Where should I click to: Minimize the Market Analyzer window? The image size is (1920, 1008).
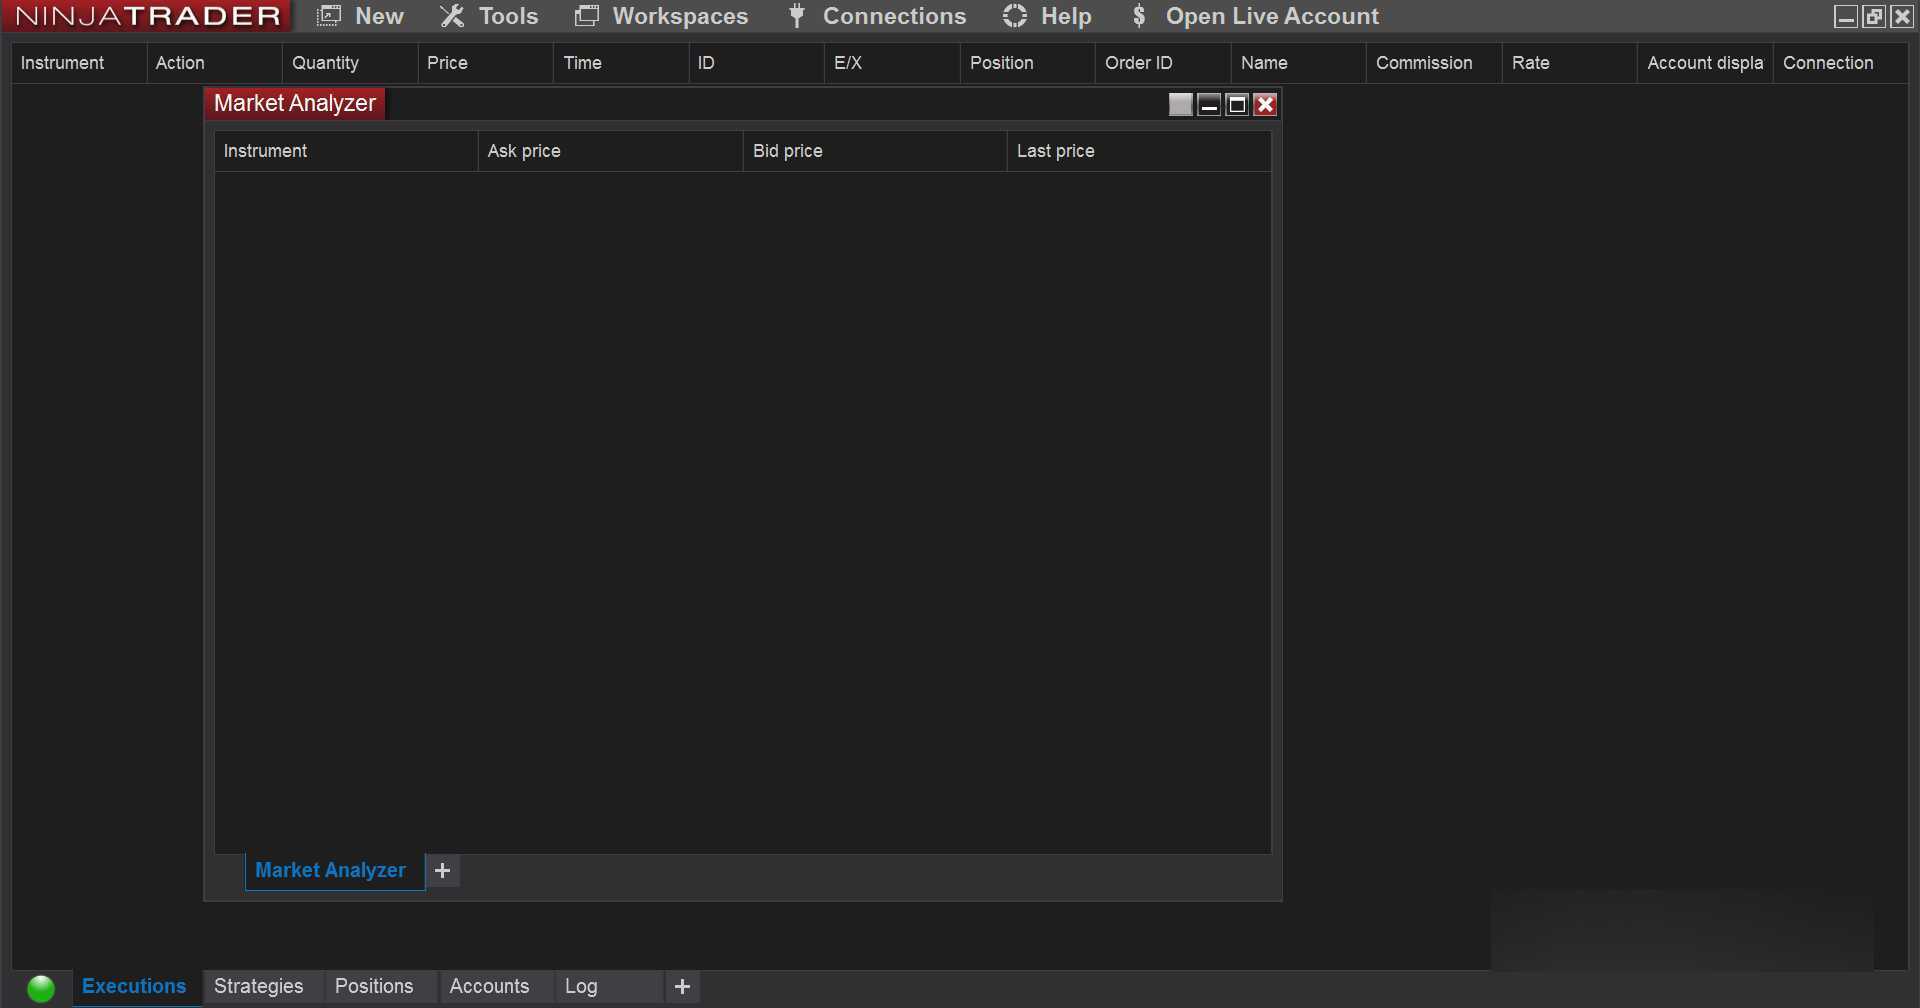(x=1209, y=105)
